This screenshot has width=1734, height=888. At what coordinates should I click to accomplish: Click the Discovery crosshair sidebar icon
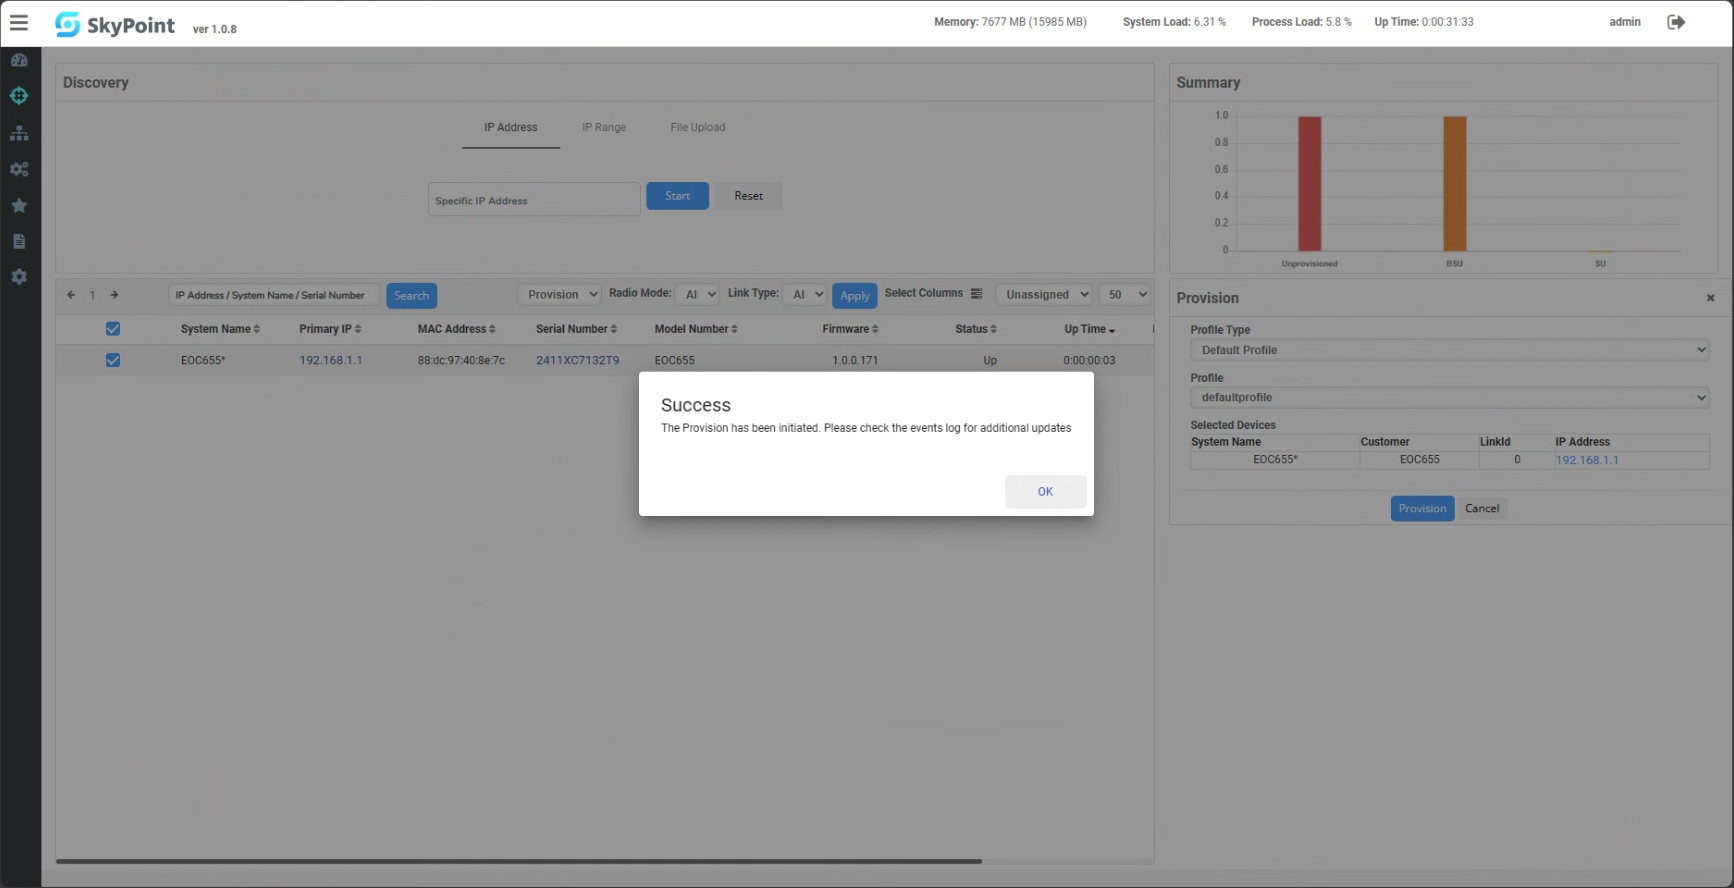[19, 96]
